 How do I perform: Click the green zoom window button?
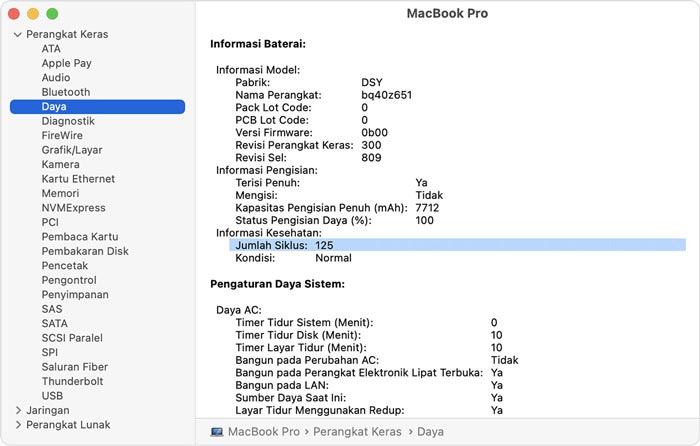(x=52, y=14)
